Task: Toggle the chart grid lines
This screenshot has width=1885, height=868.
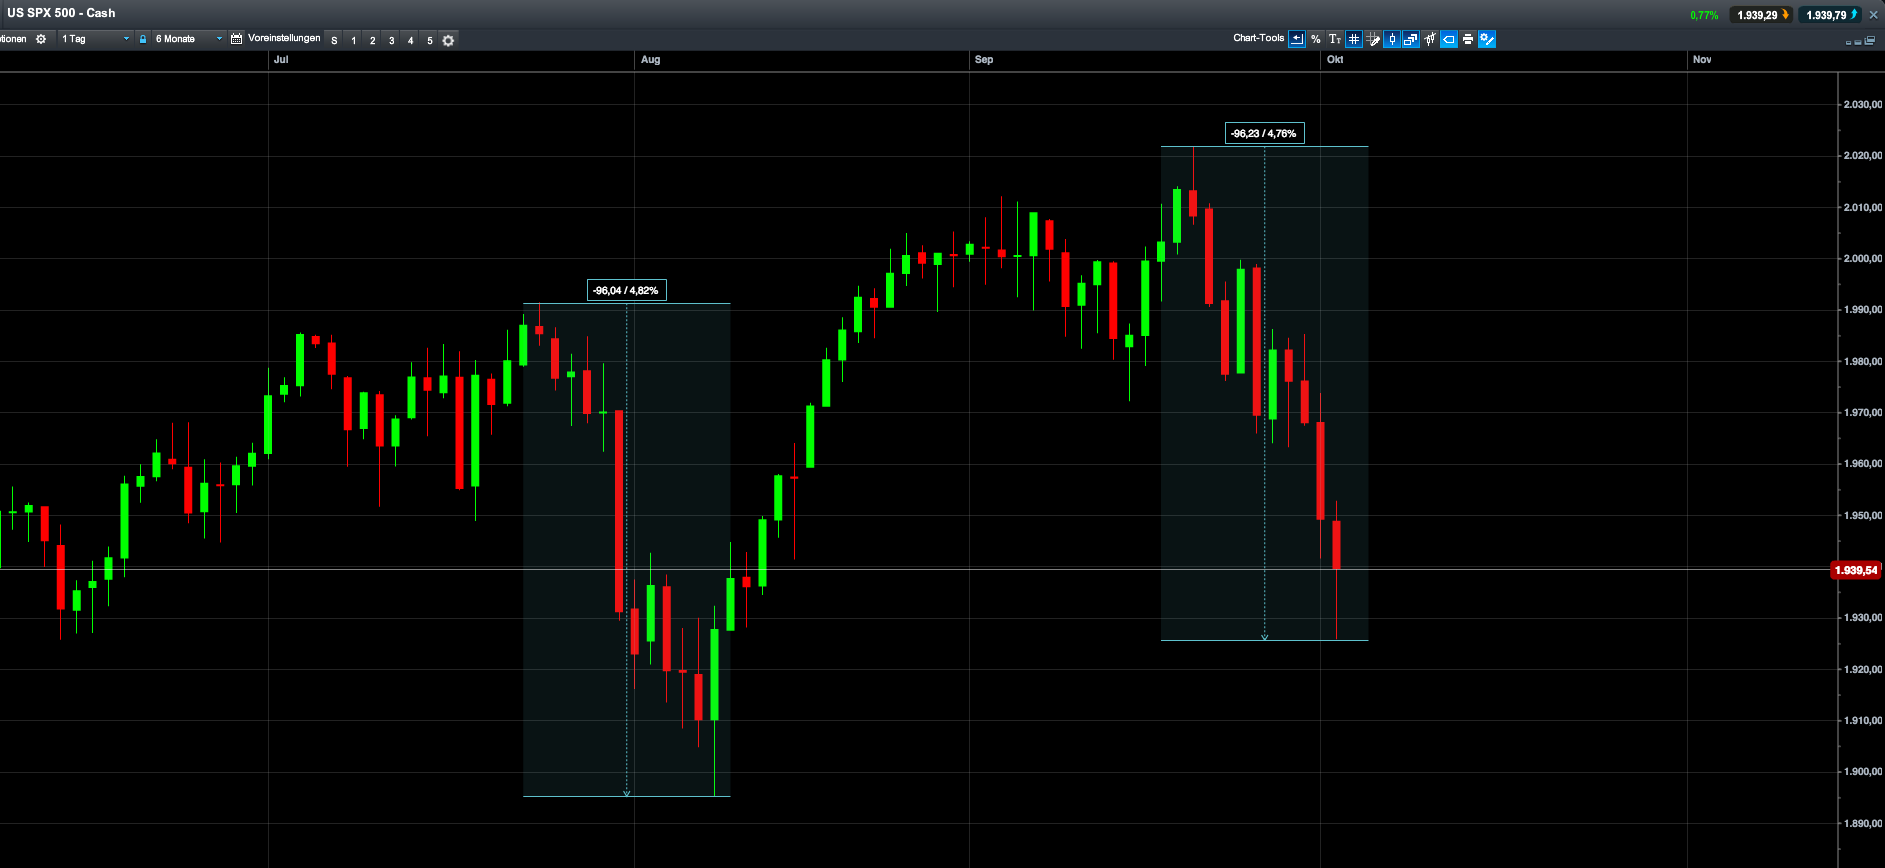Action: [1354, 39]
